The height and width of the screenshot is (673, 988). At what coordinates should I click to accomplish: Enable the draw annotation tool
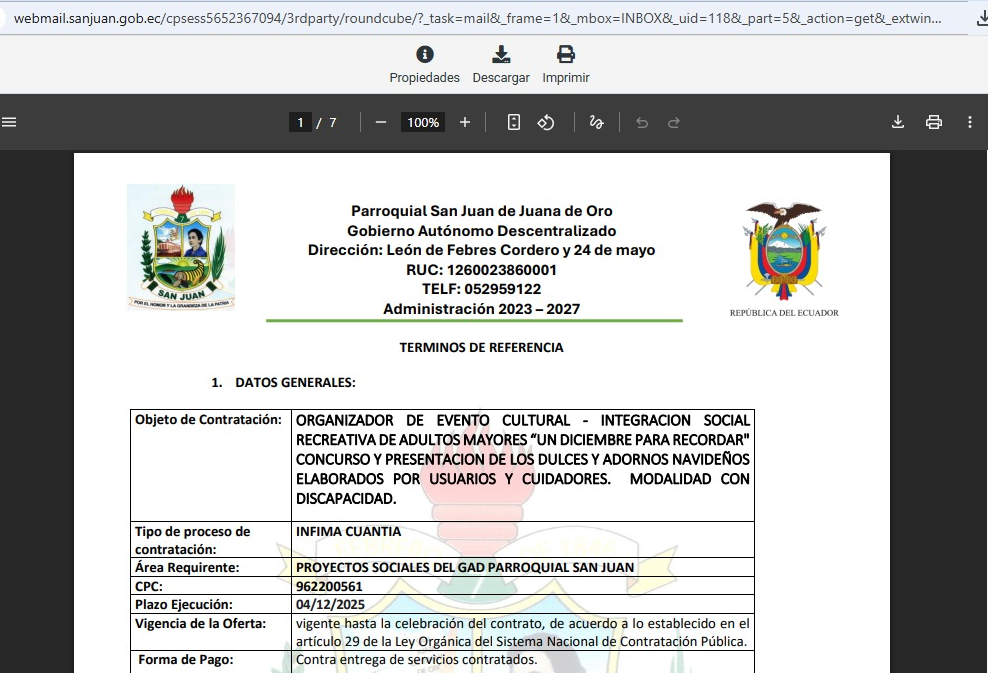point(597,122)
